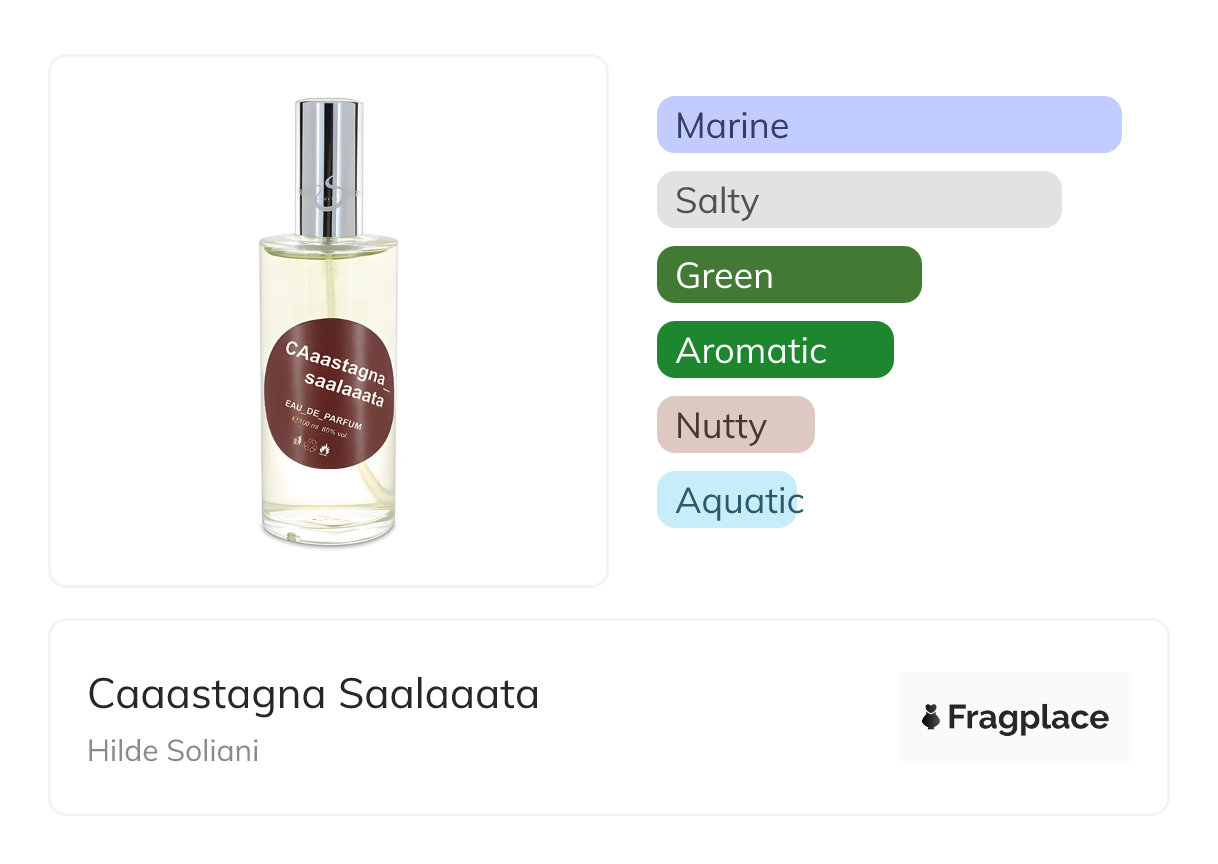Click the Fragplace perfume bottle logo icon
Viewport: 1218px width, 864px height.
pos(931,718)
